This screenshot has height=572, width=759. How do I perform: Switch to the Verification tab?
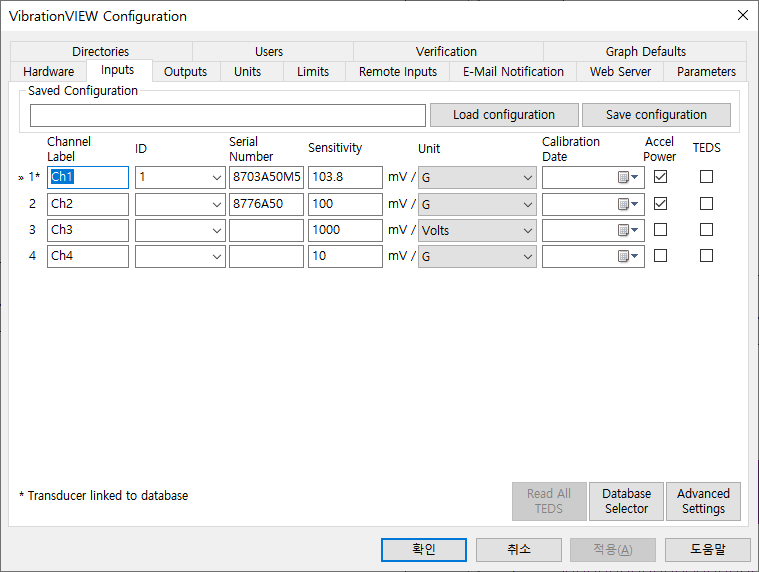click(446, 51)
